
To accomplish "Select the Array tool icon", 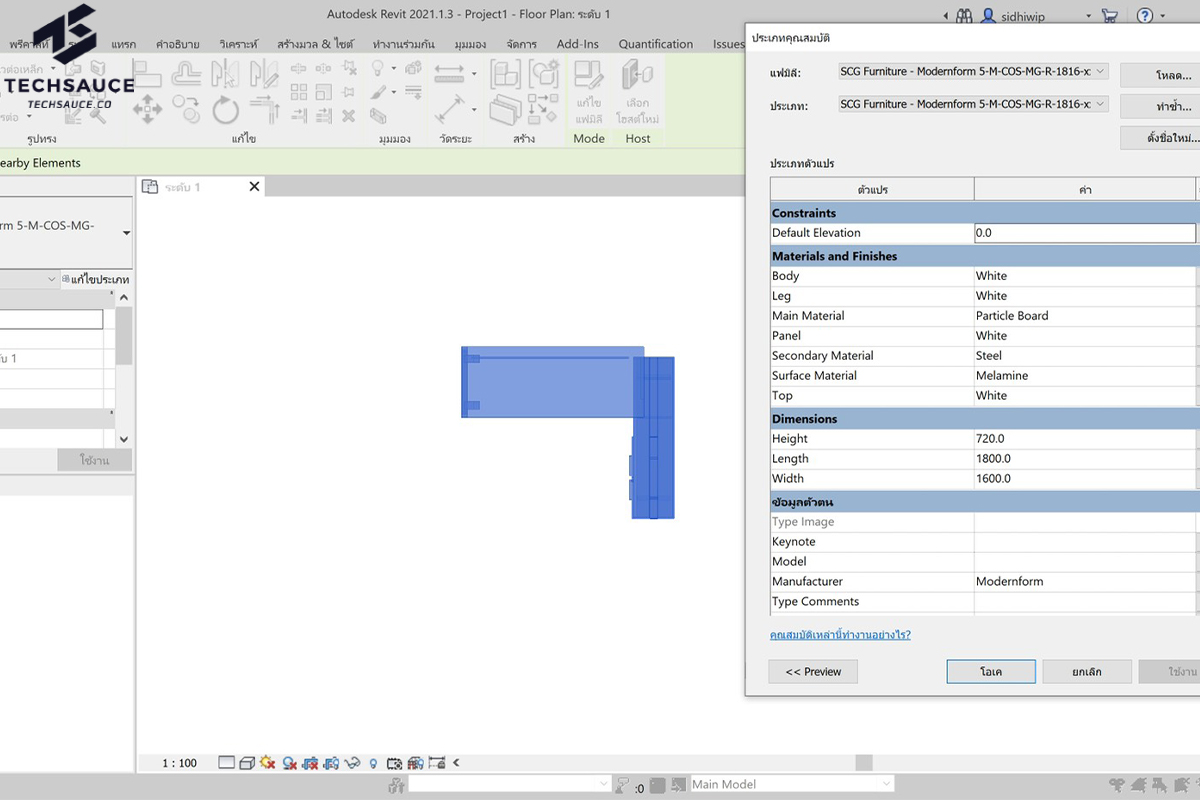I will 299,93.
